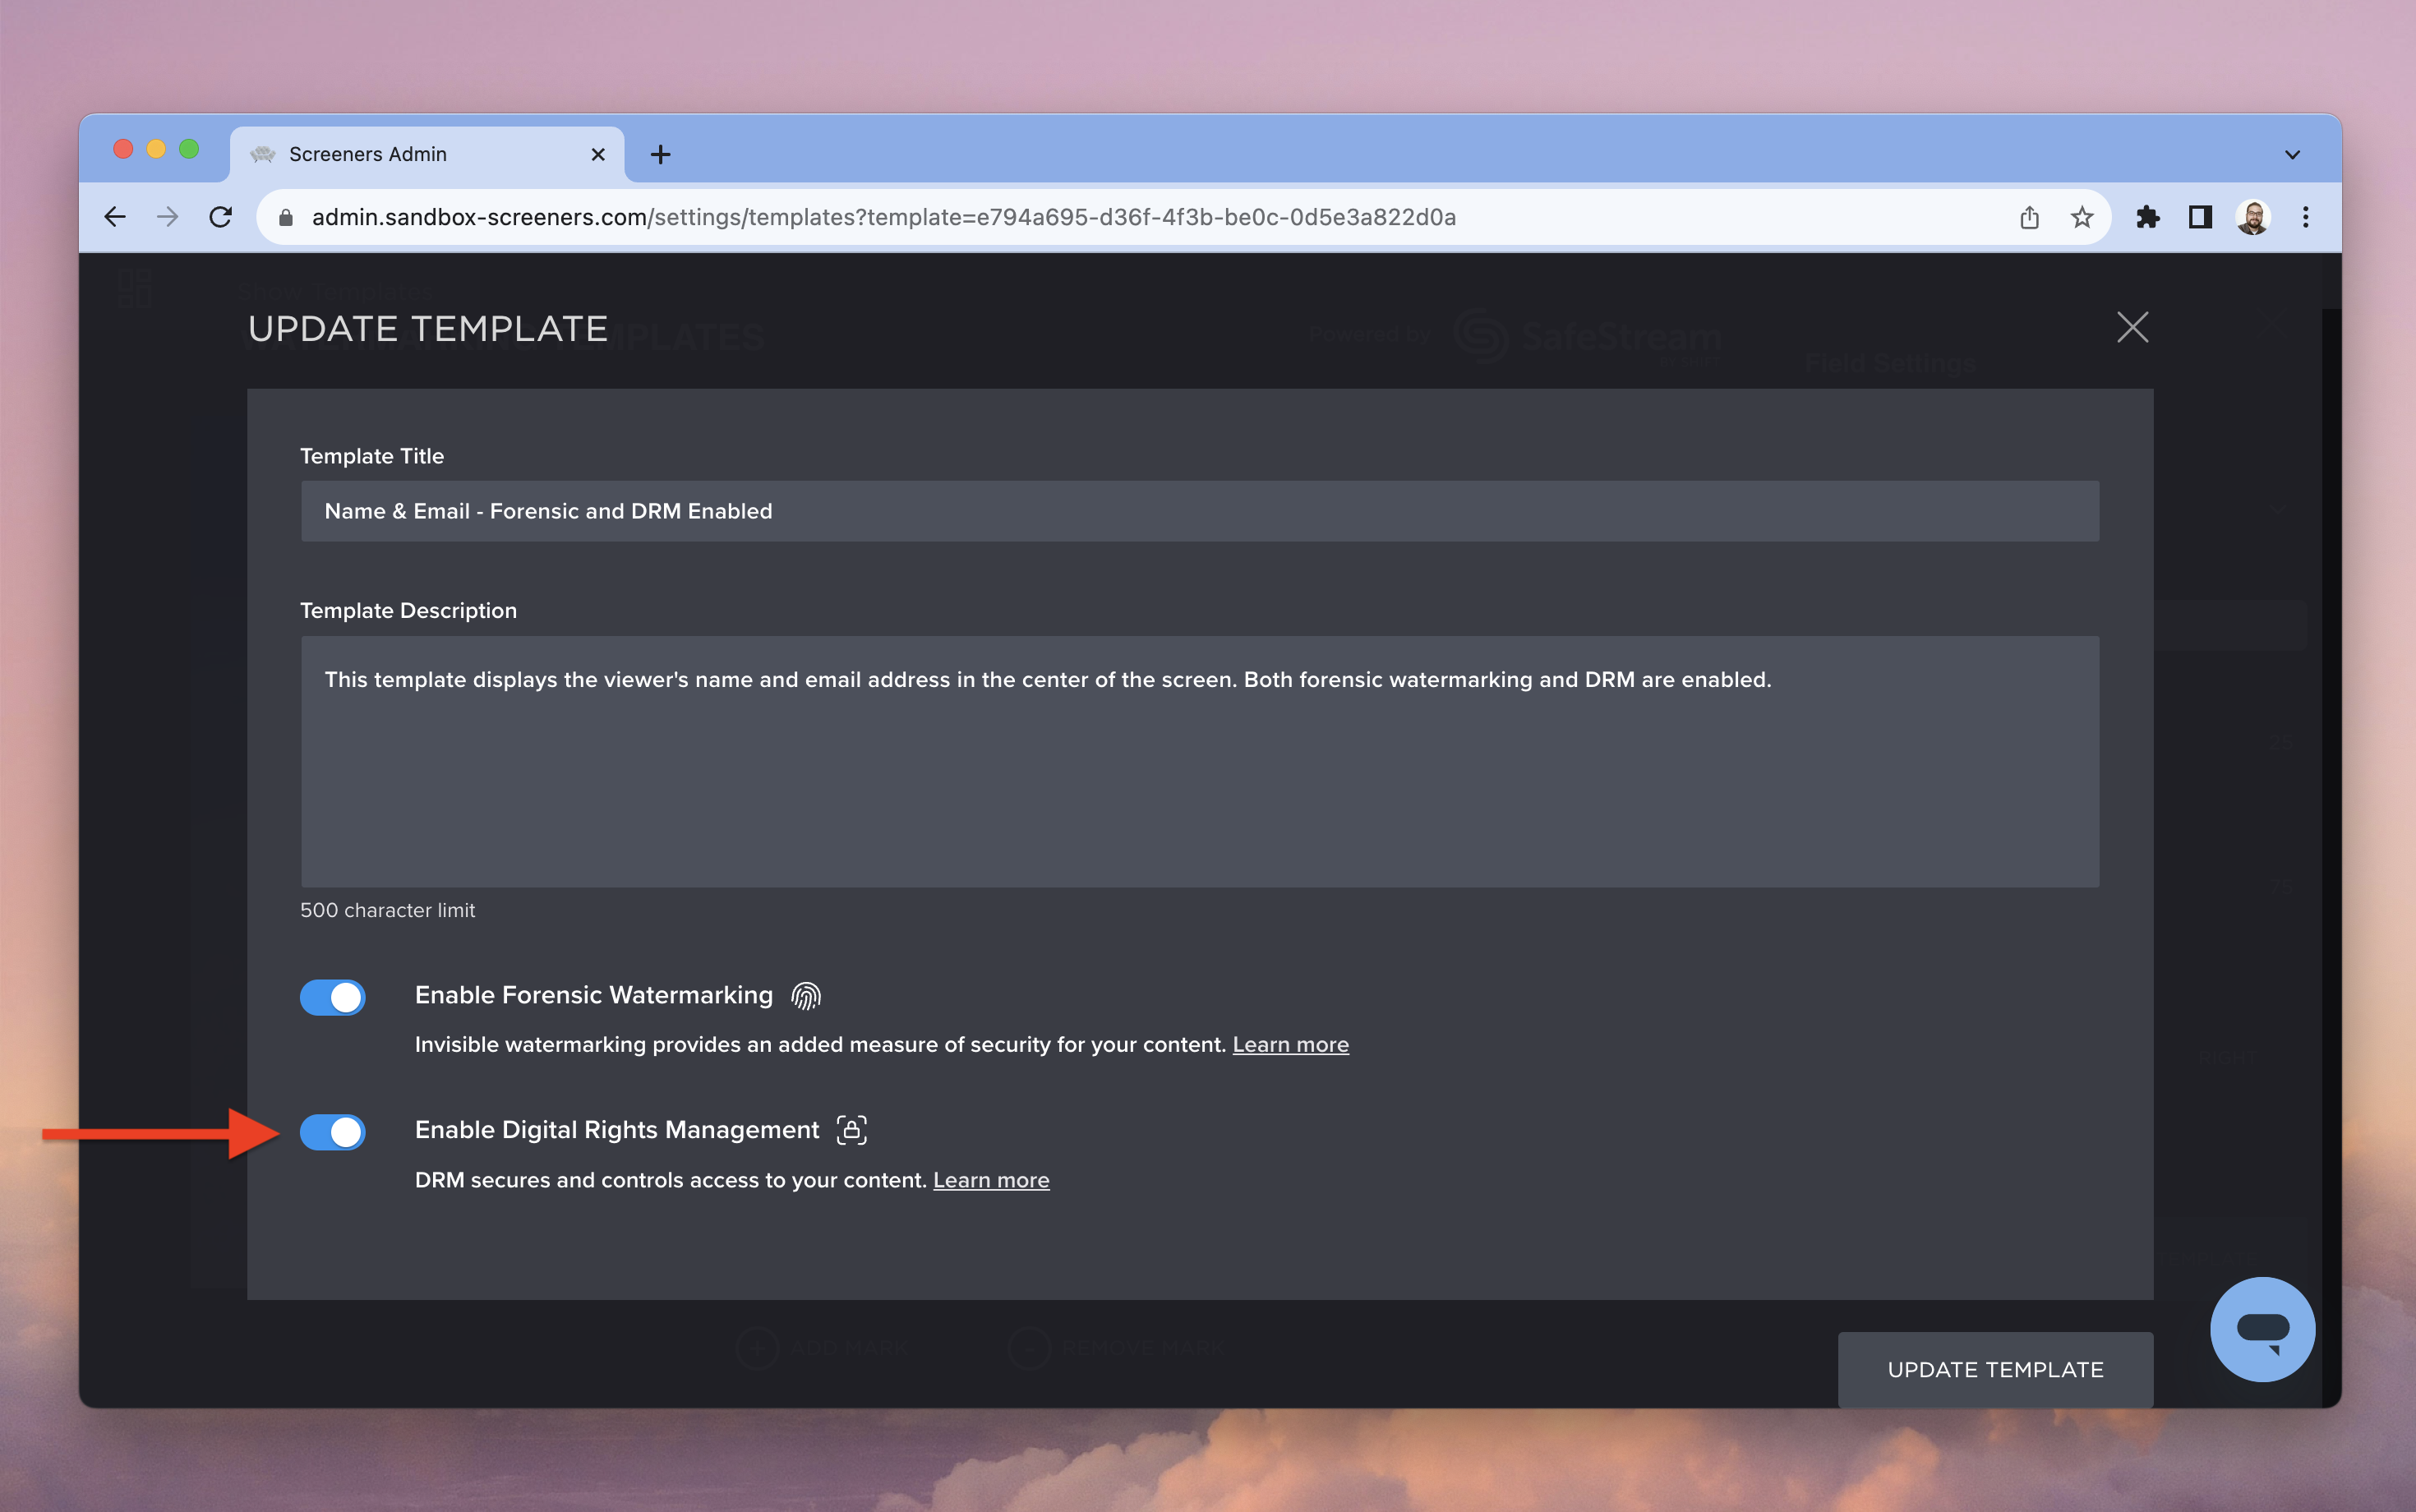Disable Forensic Watermarking toggle
The width and height of the screenshot is (2416, 1512).
(333, 997)
